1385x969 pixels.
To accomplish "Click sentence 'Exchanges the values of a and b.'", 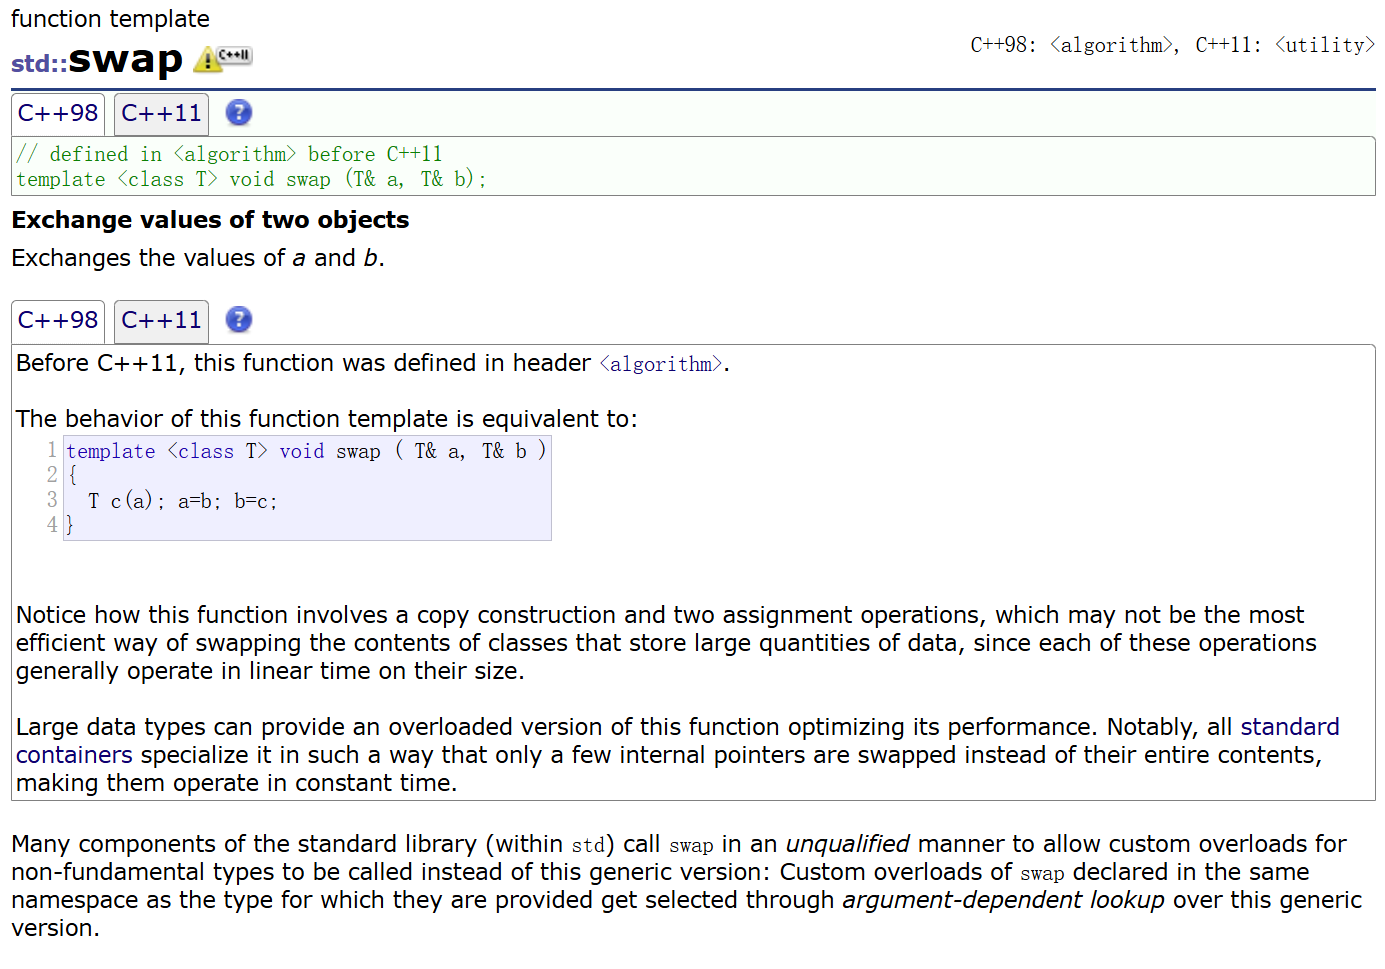I will (198, 258).
